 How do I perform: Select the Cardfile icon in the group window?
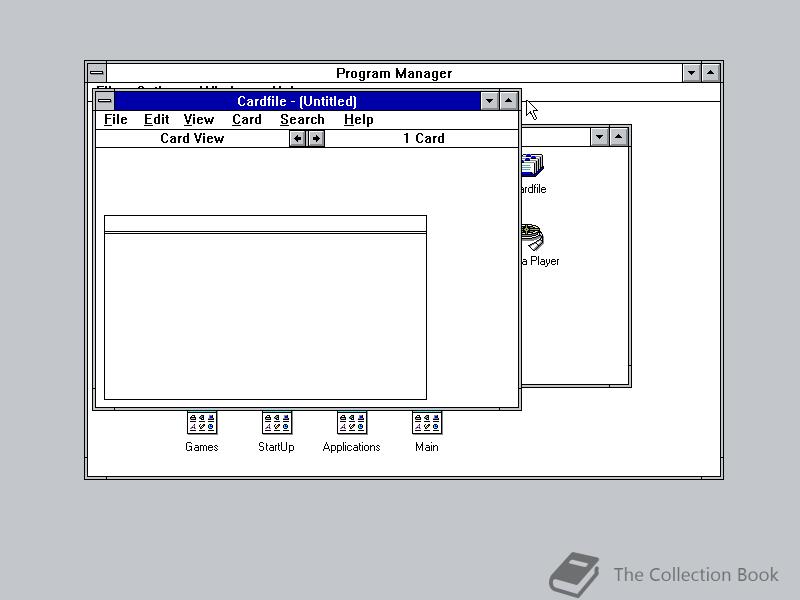pos(533,166)
